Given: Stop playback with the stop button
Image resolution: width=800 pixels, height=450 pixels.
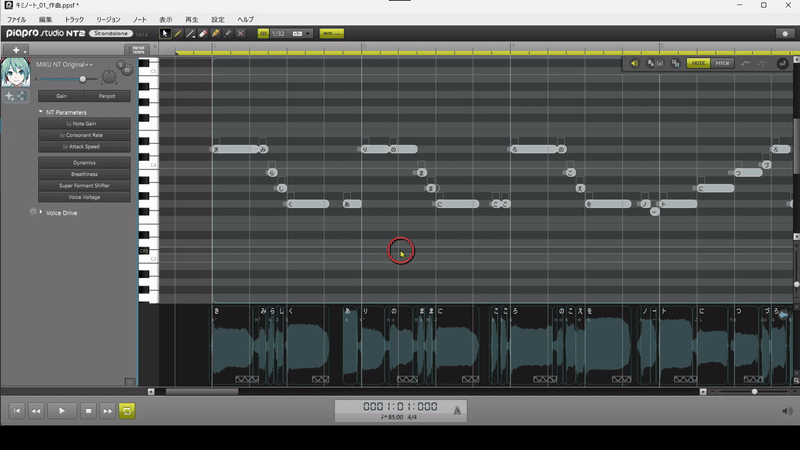Looking at the screenshot, I should (88, 411).
